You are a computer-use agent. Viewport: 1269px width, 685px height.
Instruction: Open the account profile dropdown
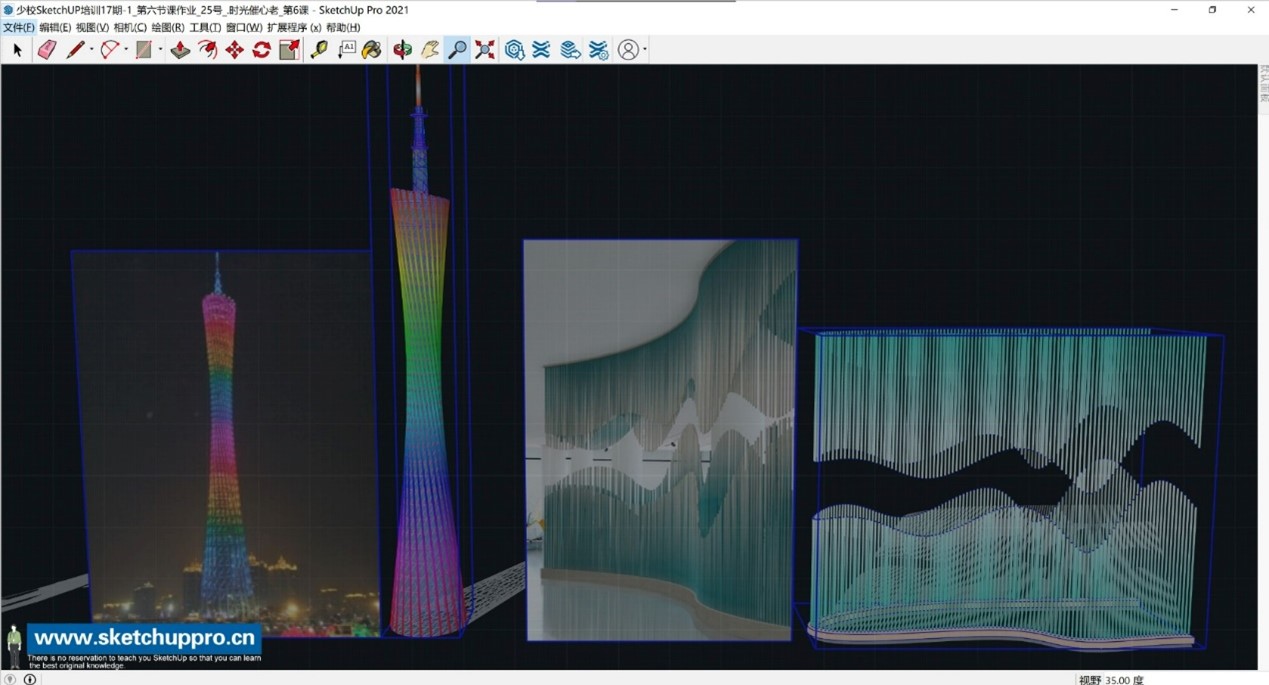pos(632,50)
